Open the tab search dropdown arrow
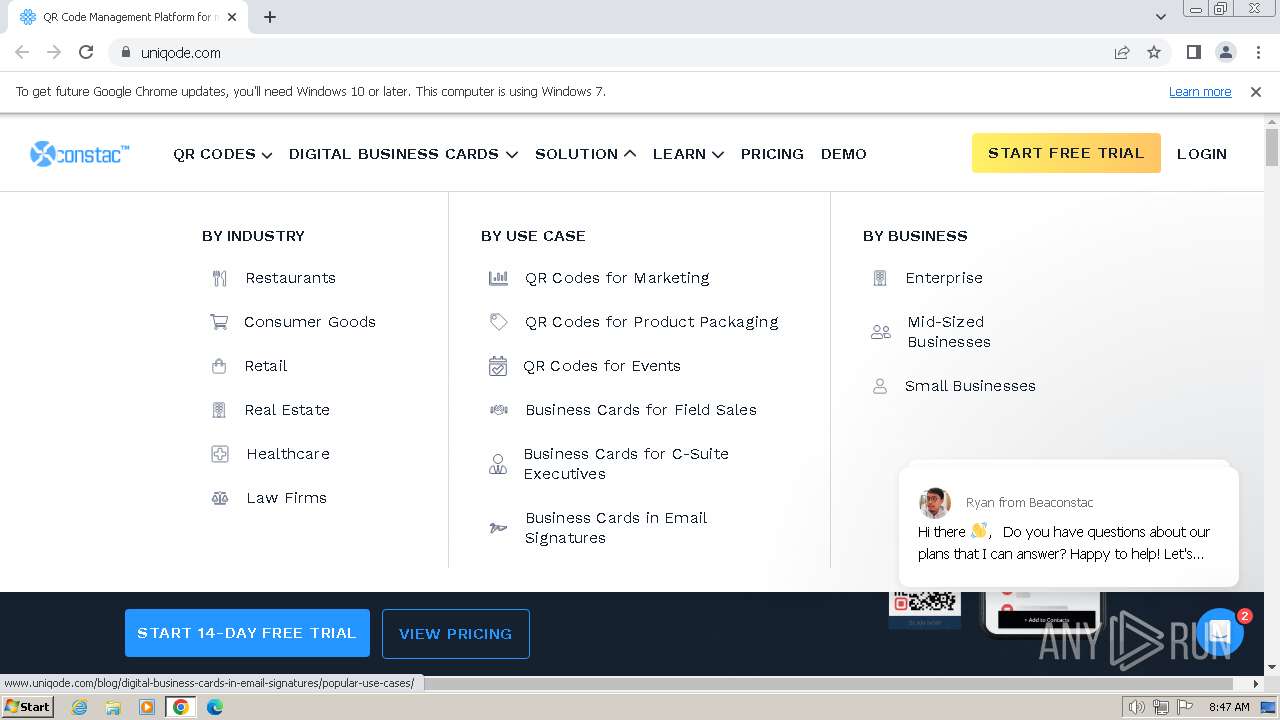The image size is (1280, 720). [1160, 17]
